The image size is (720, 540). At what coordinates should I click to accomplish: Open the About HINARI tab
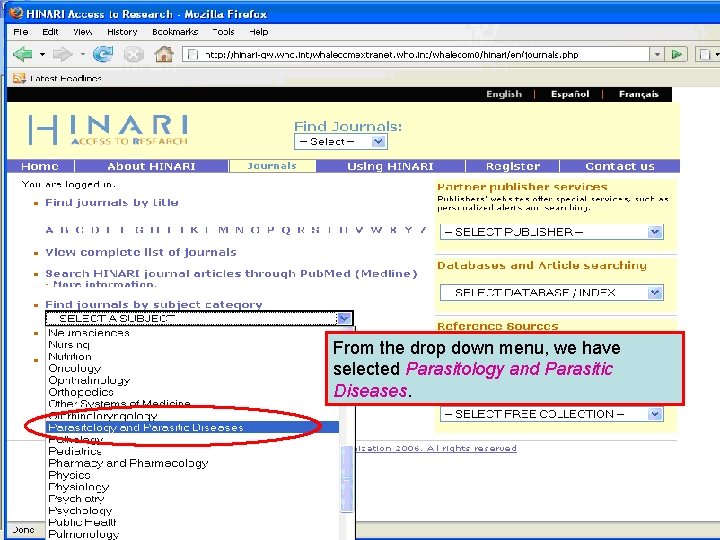click(x=152, y=166)
